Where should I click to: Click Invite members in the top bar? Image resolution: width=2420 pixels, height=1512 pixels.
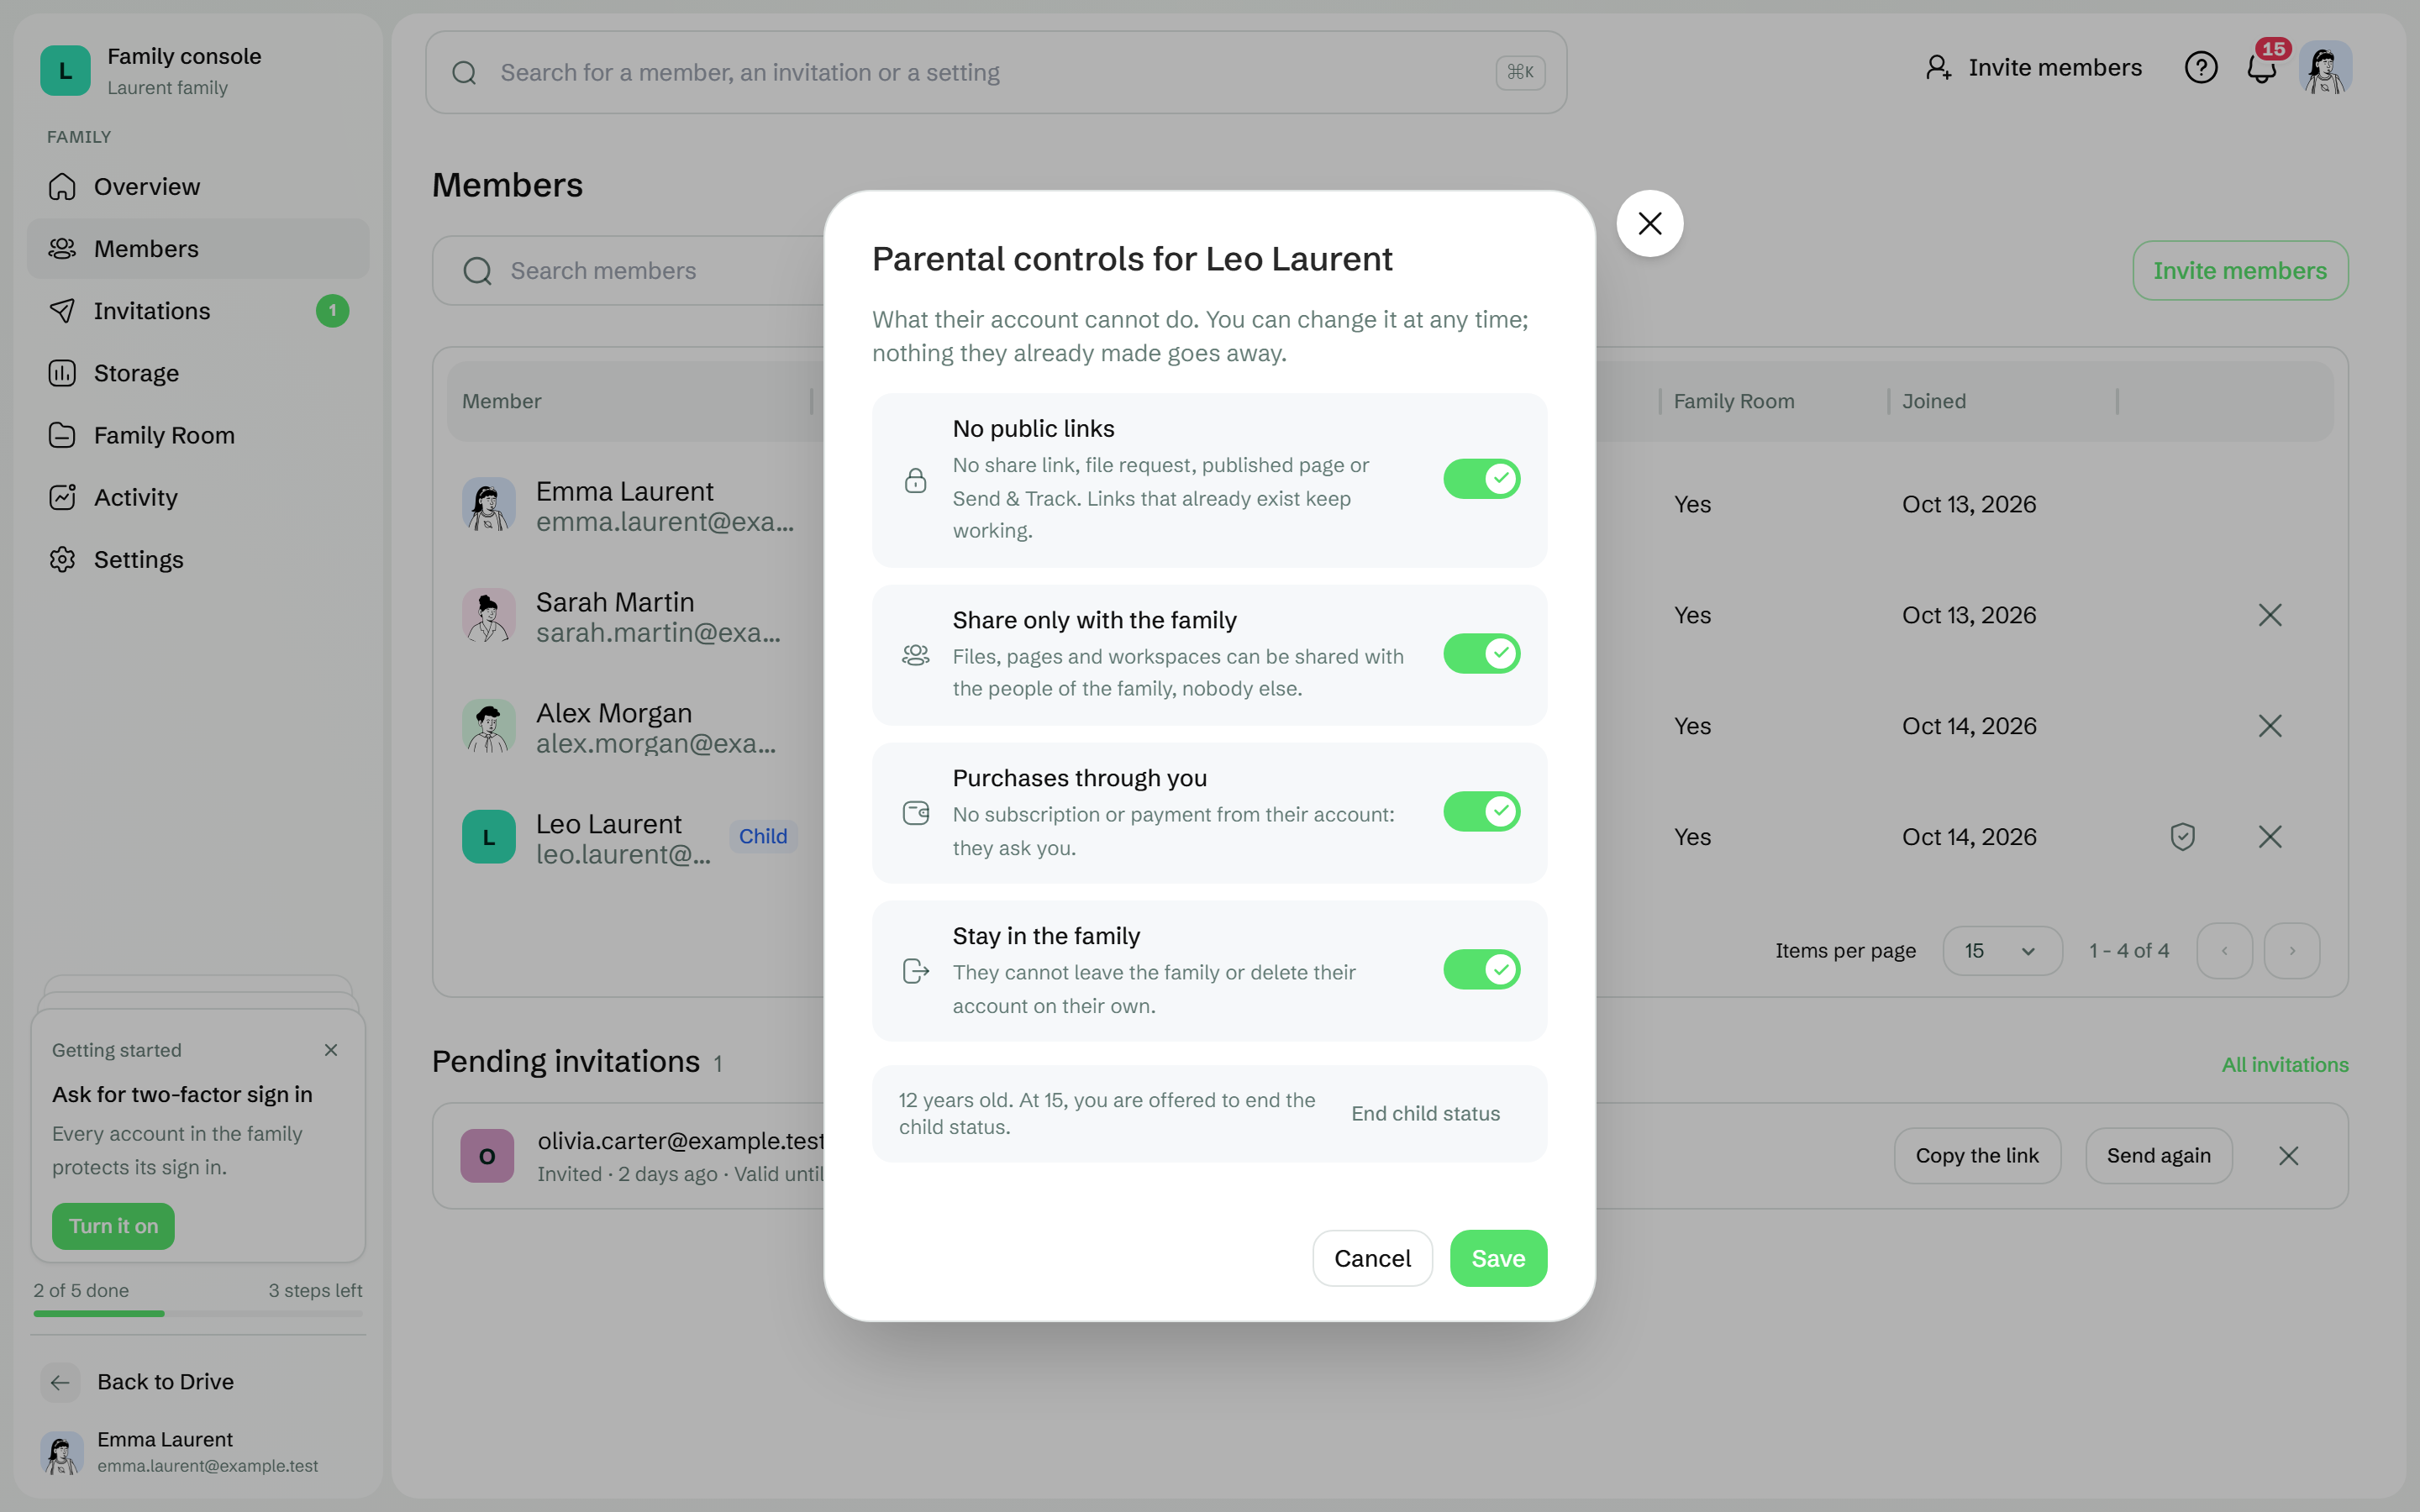(x=2033, y=68)
